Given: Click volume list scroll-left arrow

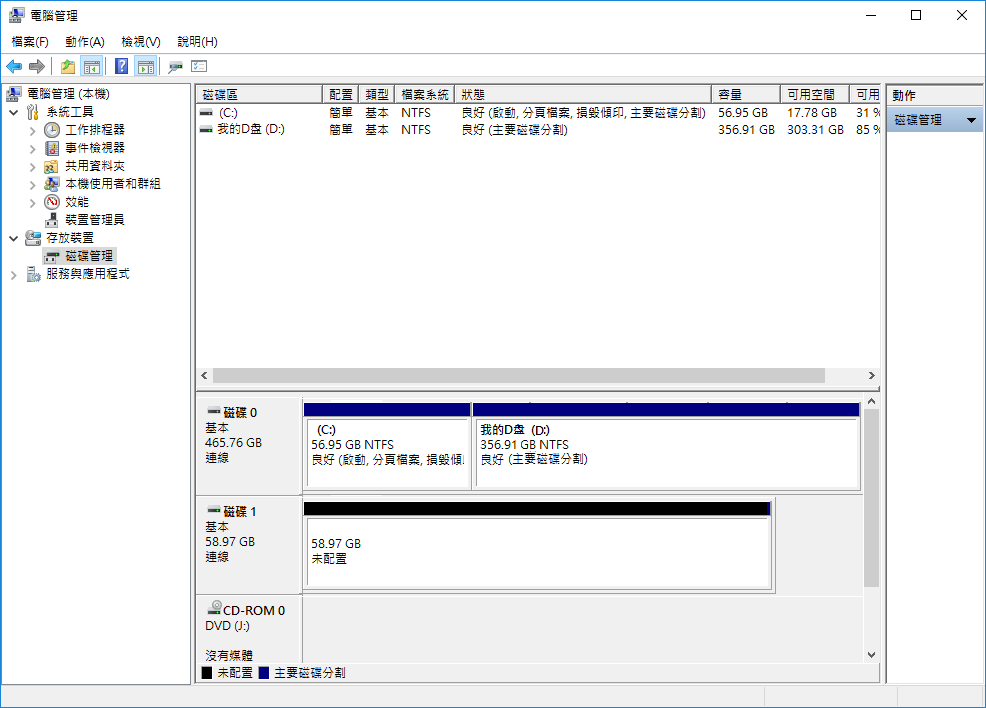Looking at the screenshot, I should coord(204,375).
